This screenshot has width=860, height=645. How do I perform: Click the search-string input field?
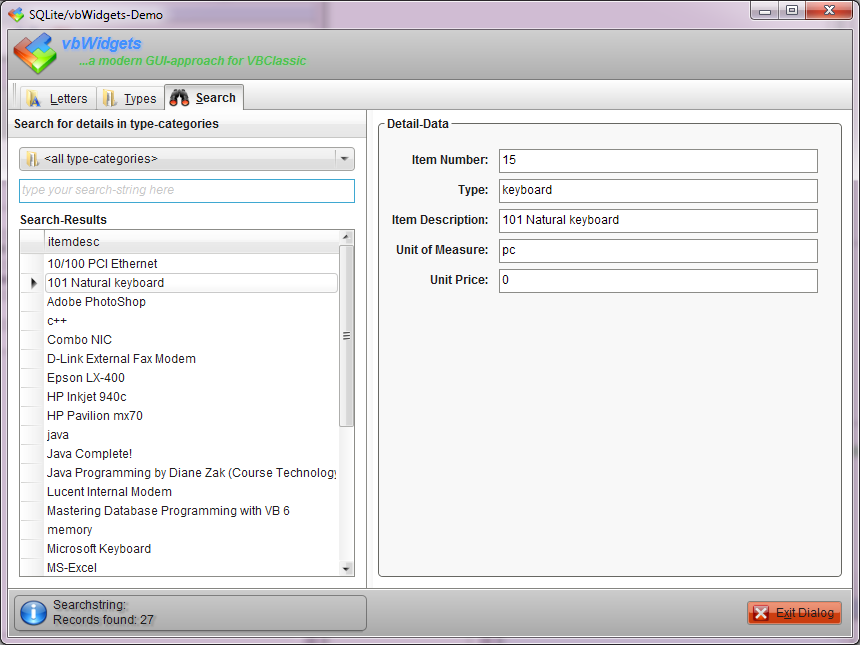[x=187, y=190]
